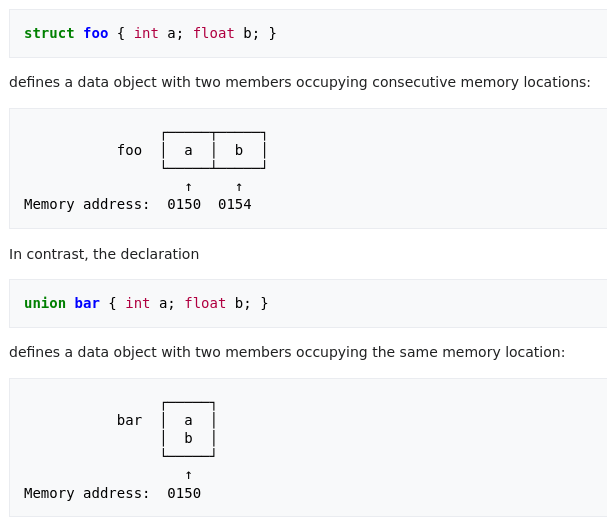607x525 pixels.
Task: Click the 'float' type in union bar code
Action: [205, 303]
